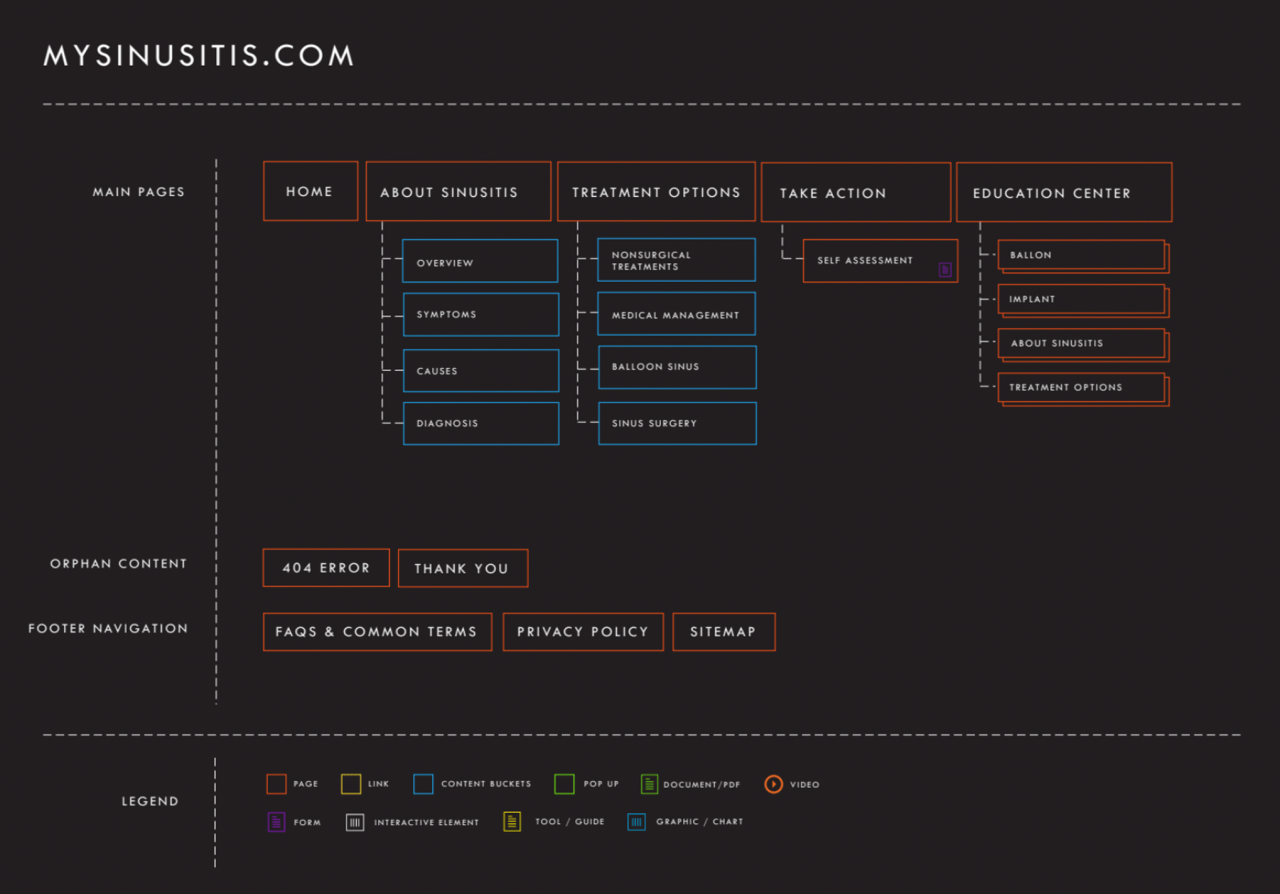Open the Balloon Sinus content bucket

676,367
